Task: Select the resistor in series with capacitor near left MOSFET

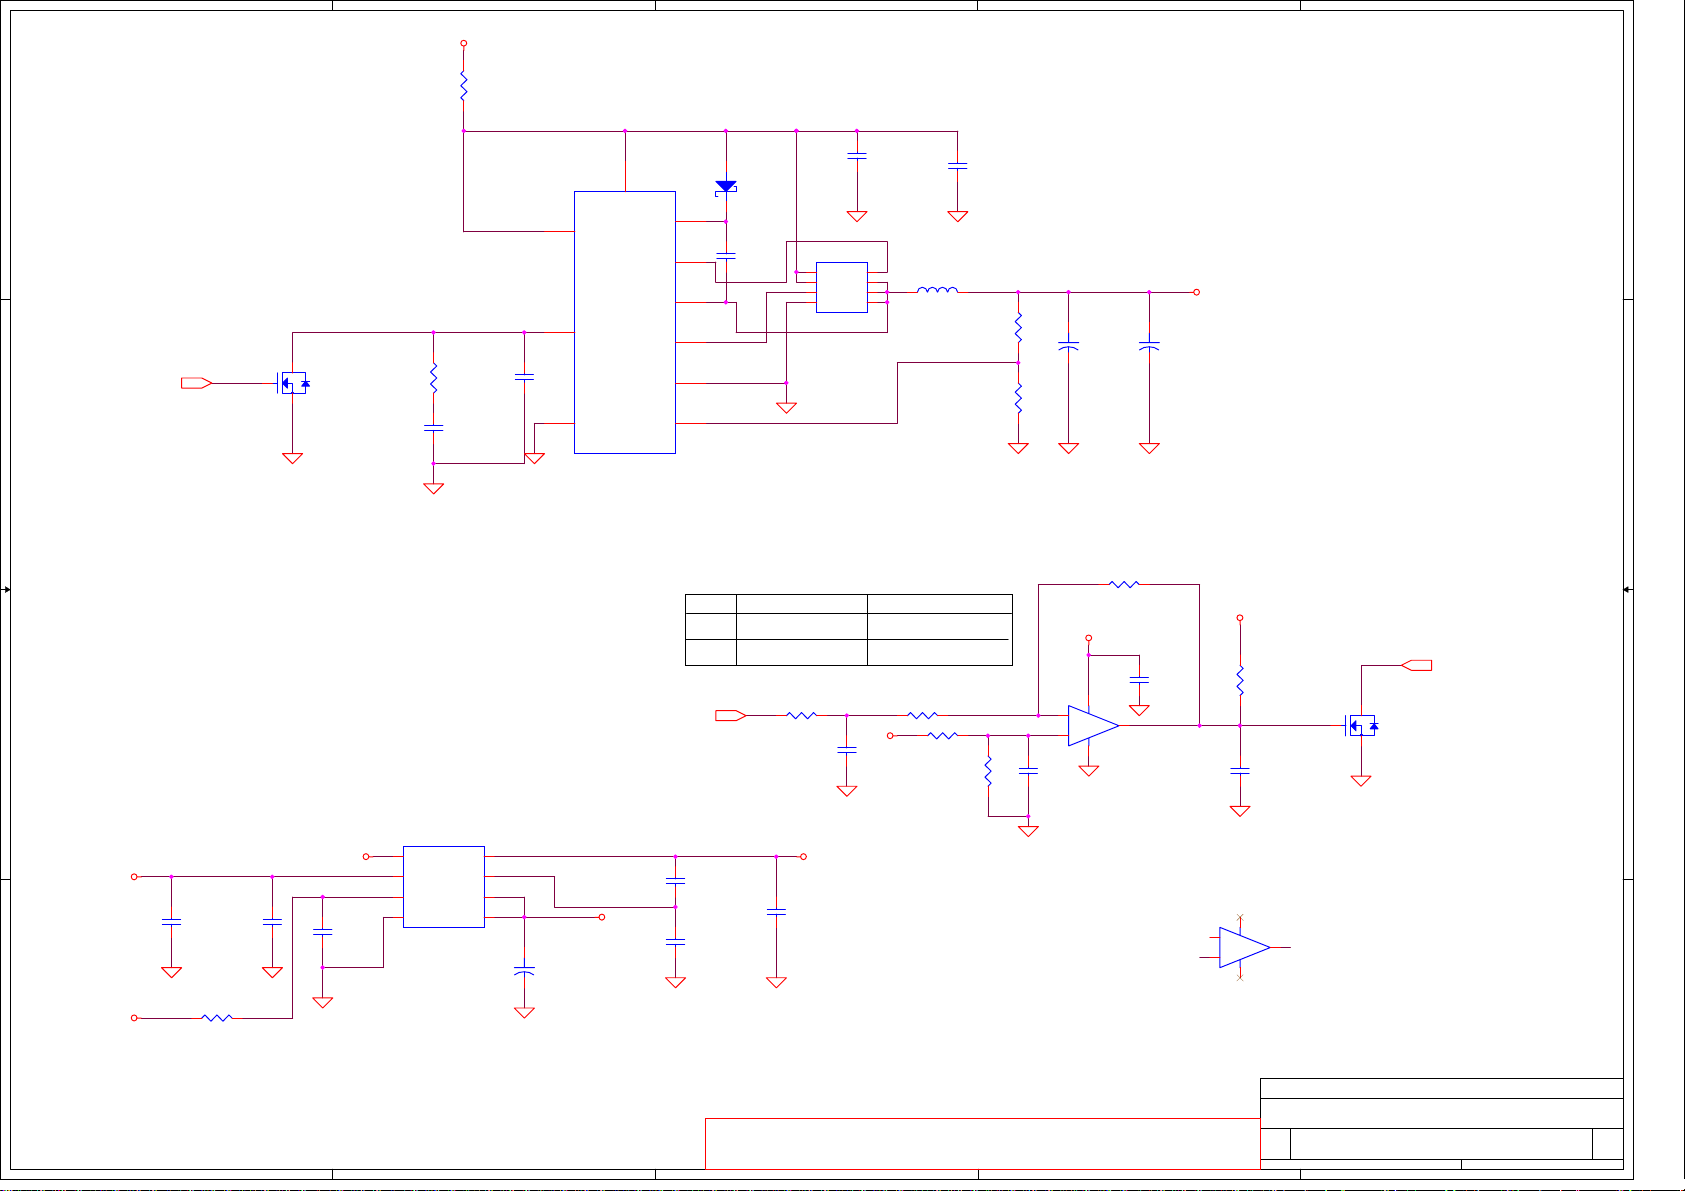Action: (x=433, y=378)
